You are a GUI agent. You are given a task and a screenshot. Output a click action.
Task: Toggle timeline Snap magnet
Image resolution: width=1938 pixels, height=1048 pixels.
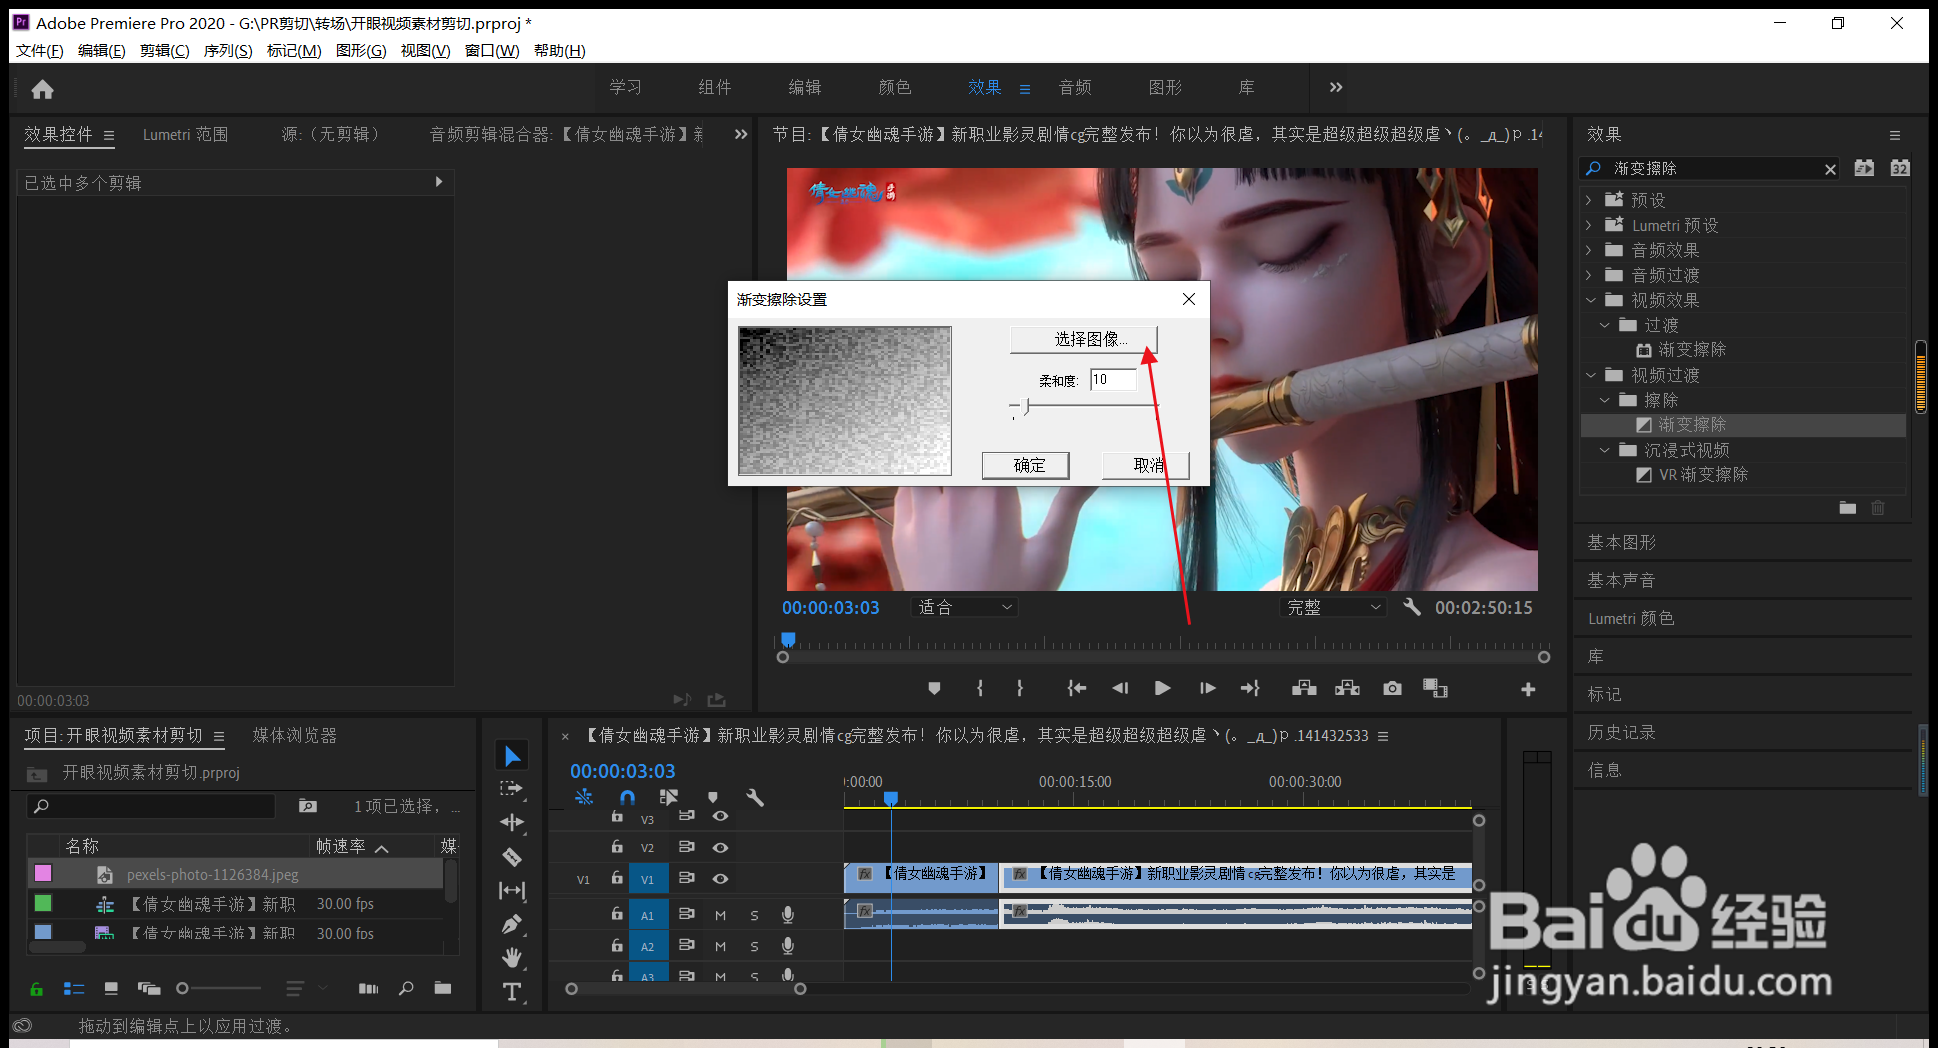(x=627, y=797)
